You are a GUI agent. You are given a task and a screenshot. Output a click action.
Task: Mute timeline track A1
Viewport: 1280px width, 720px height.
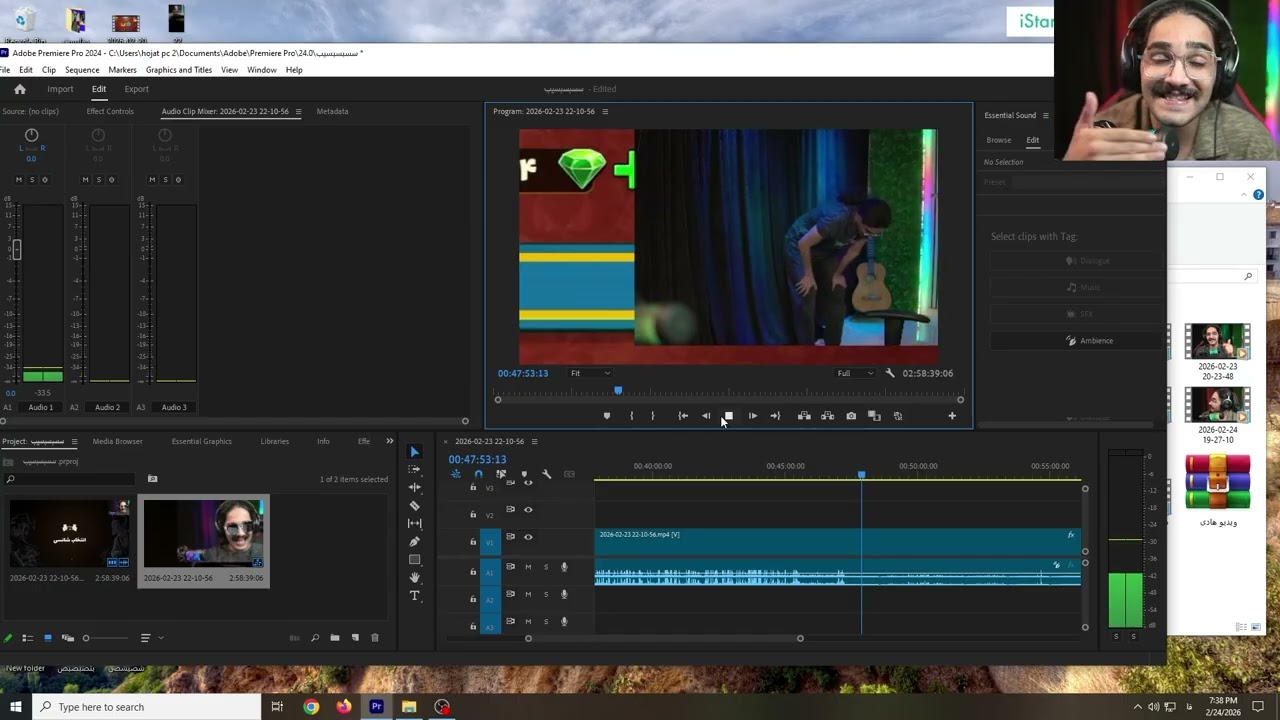[528, 567]
